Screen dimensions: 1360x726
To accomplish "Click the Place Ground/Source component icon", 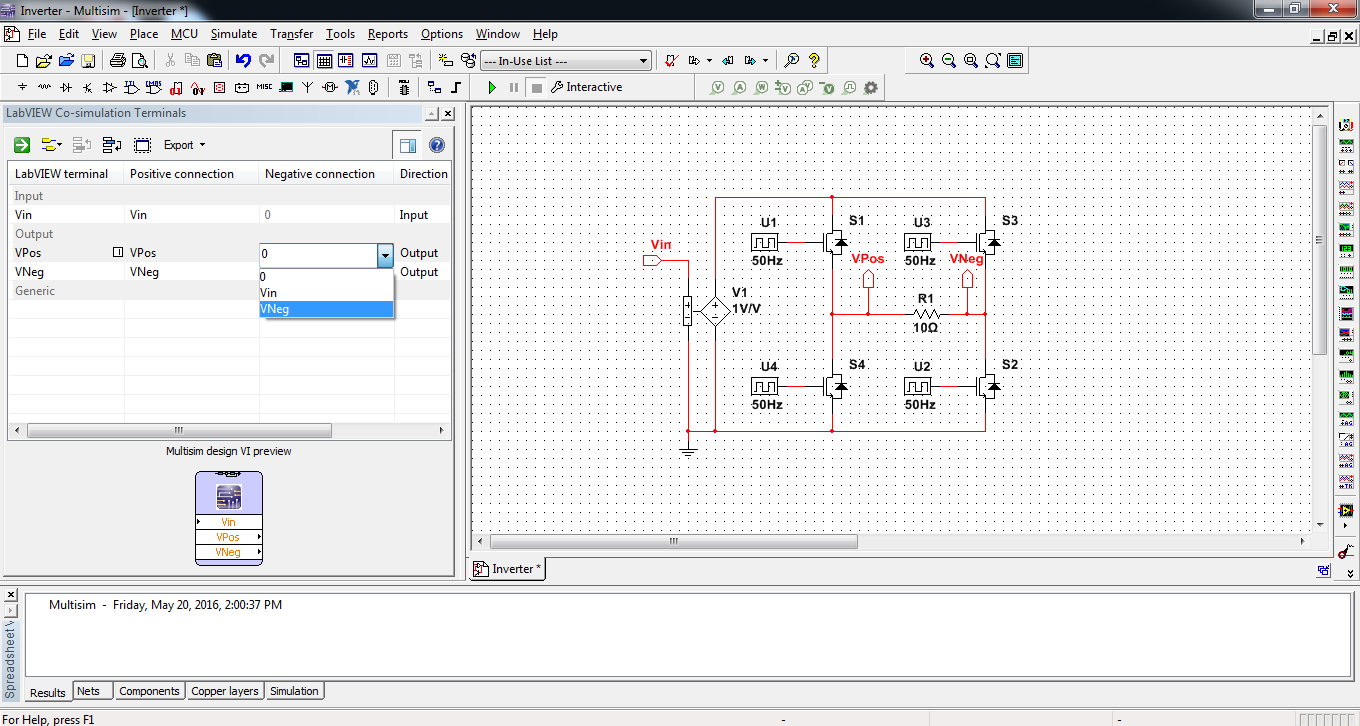I will (22, 87).
